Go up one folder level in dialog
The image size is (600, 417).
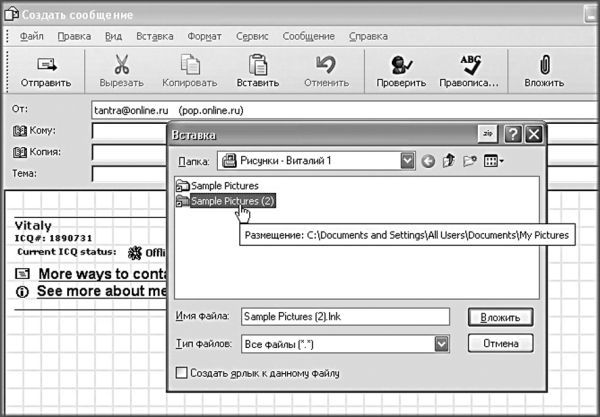[449, 161]
